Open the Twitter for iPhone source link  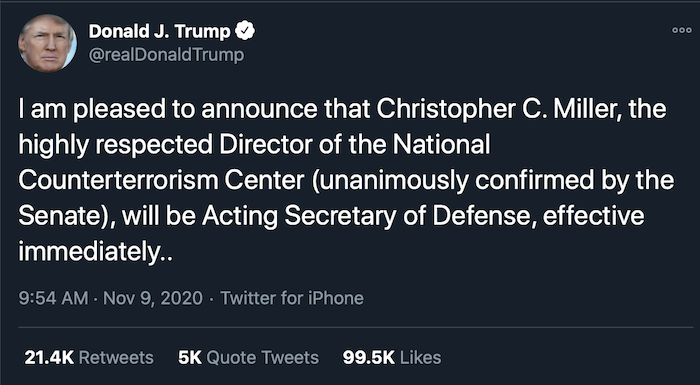click(x=292, y=298)
